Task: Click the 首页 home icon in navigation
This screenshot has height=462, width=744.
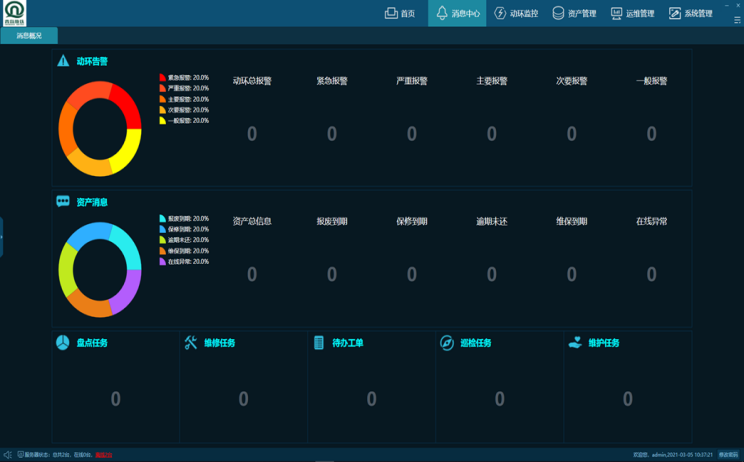Action: [391, 13]
